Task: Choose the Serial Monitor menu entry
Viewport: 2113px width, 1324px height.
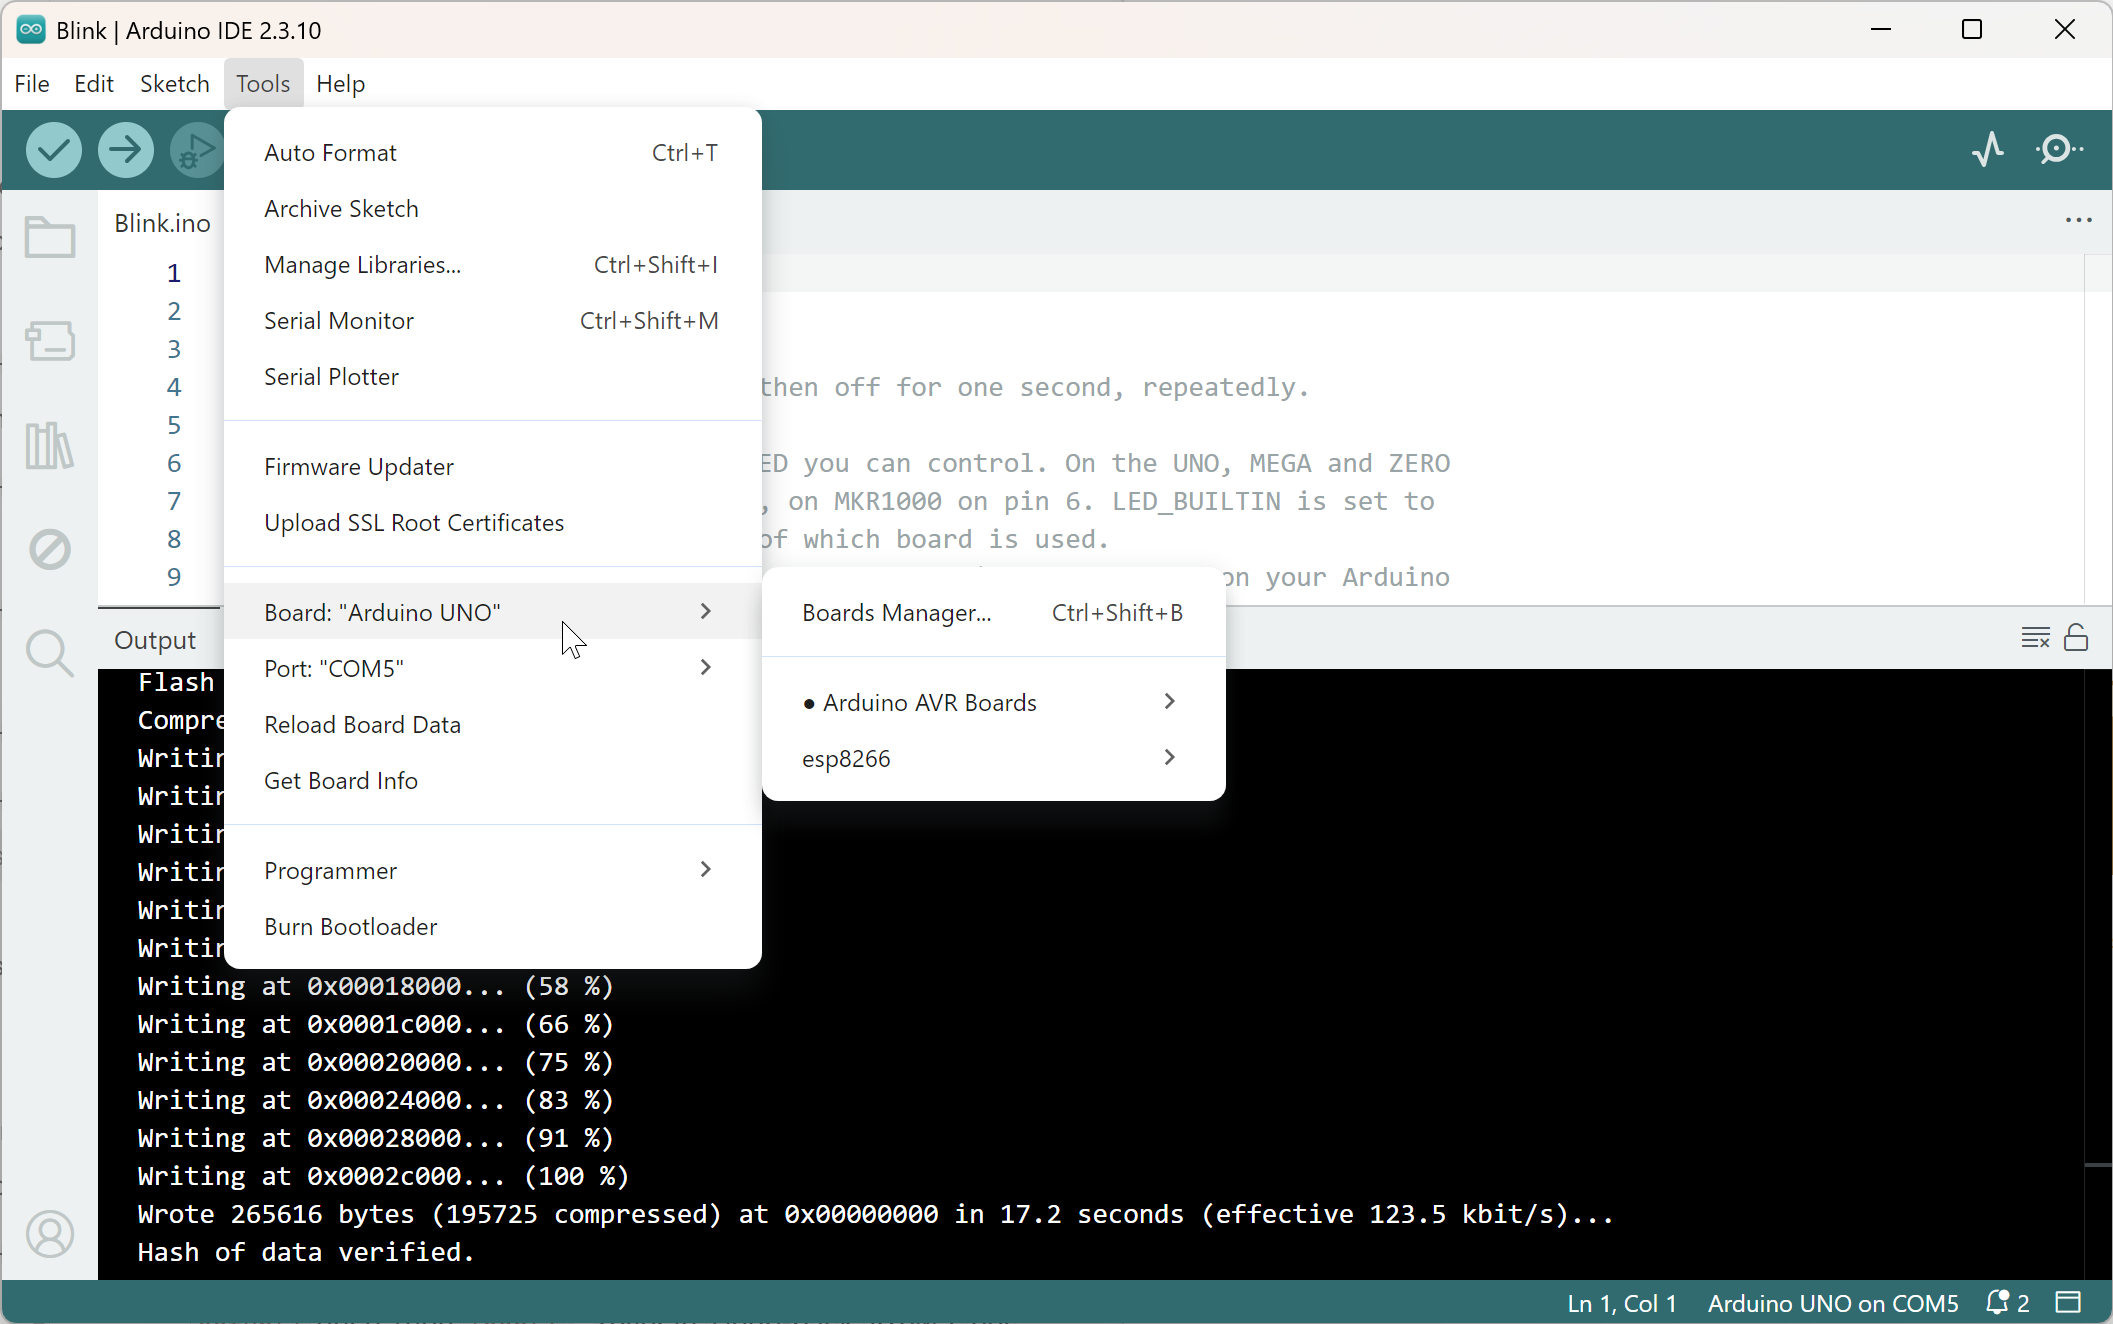Action: tap(493, 320)
